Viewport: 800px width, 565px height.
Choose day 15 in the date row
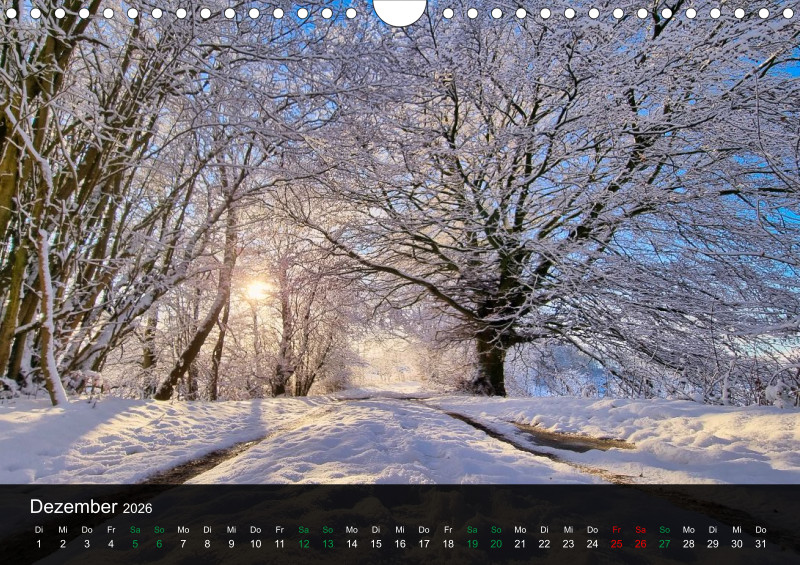[376, 544]
